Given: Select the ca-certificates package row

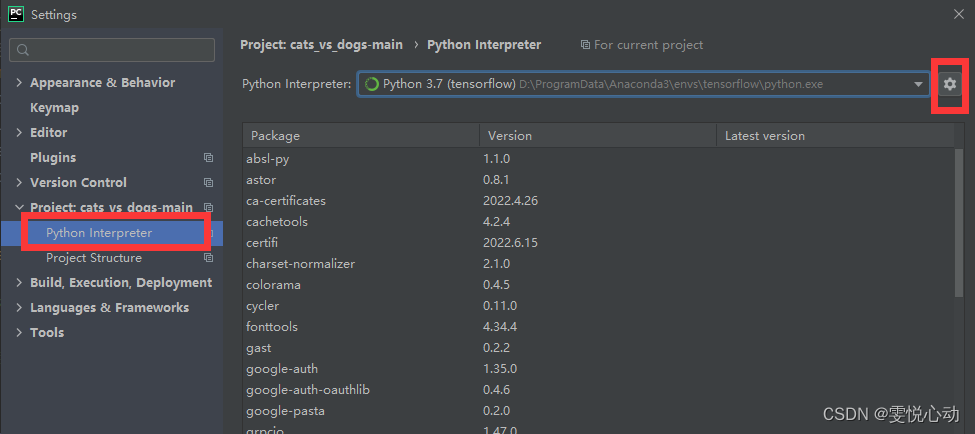Looking at the screenshot, I should point(598,201).
